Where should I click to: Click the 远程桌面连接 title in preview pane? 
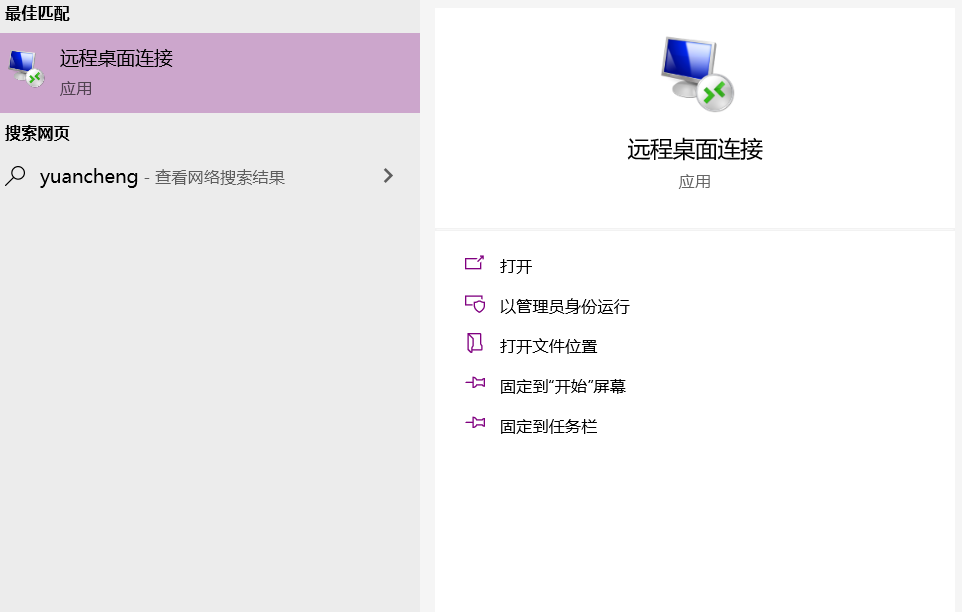(695, 149)
